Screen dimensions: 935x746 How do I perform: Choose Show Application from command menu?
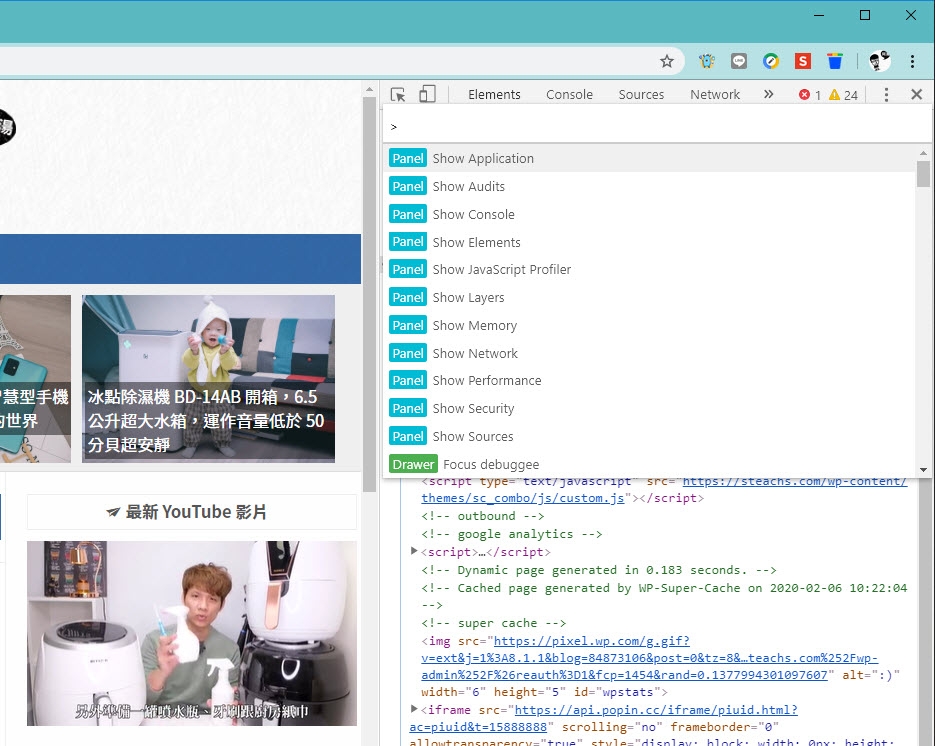pos(483,159)
